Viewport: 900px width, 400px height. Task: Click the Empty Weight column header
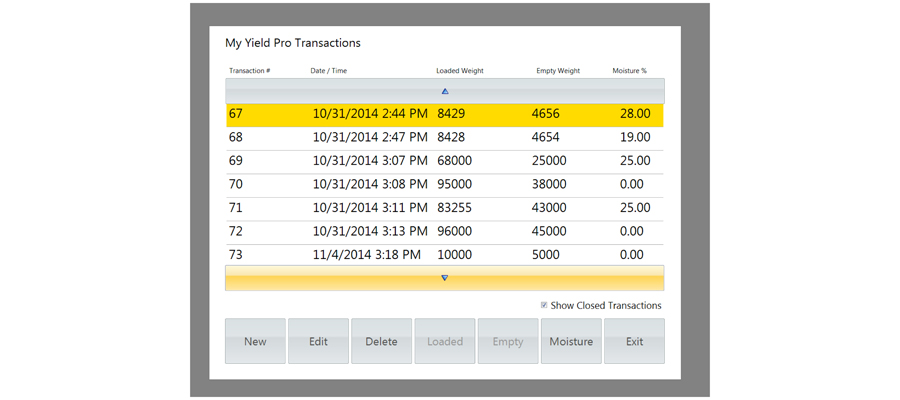(558, 71)
